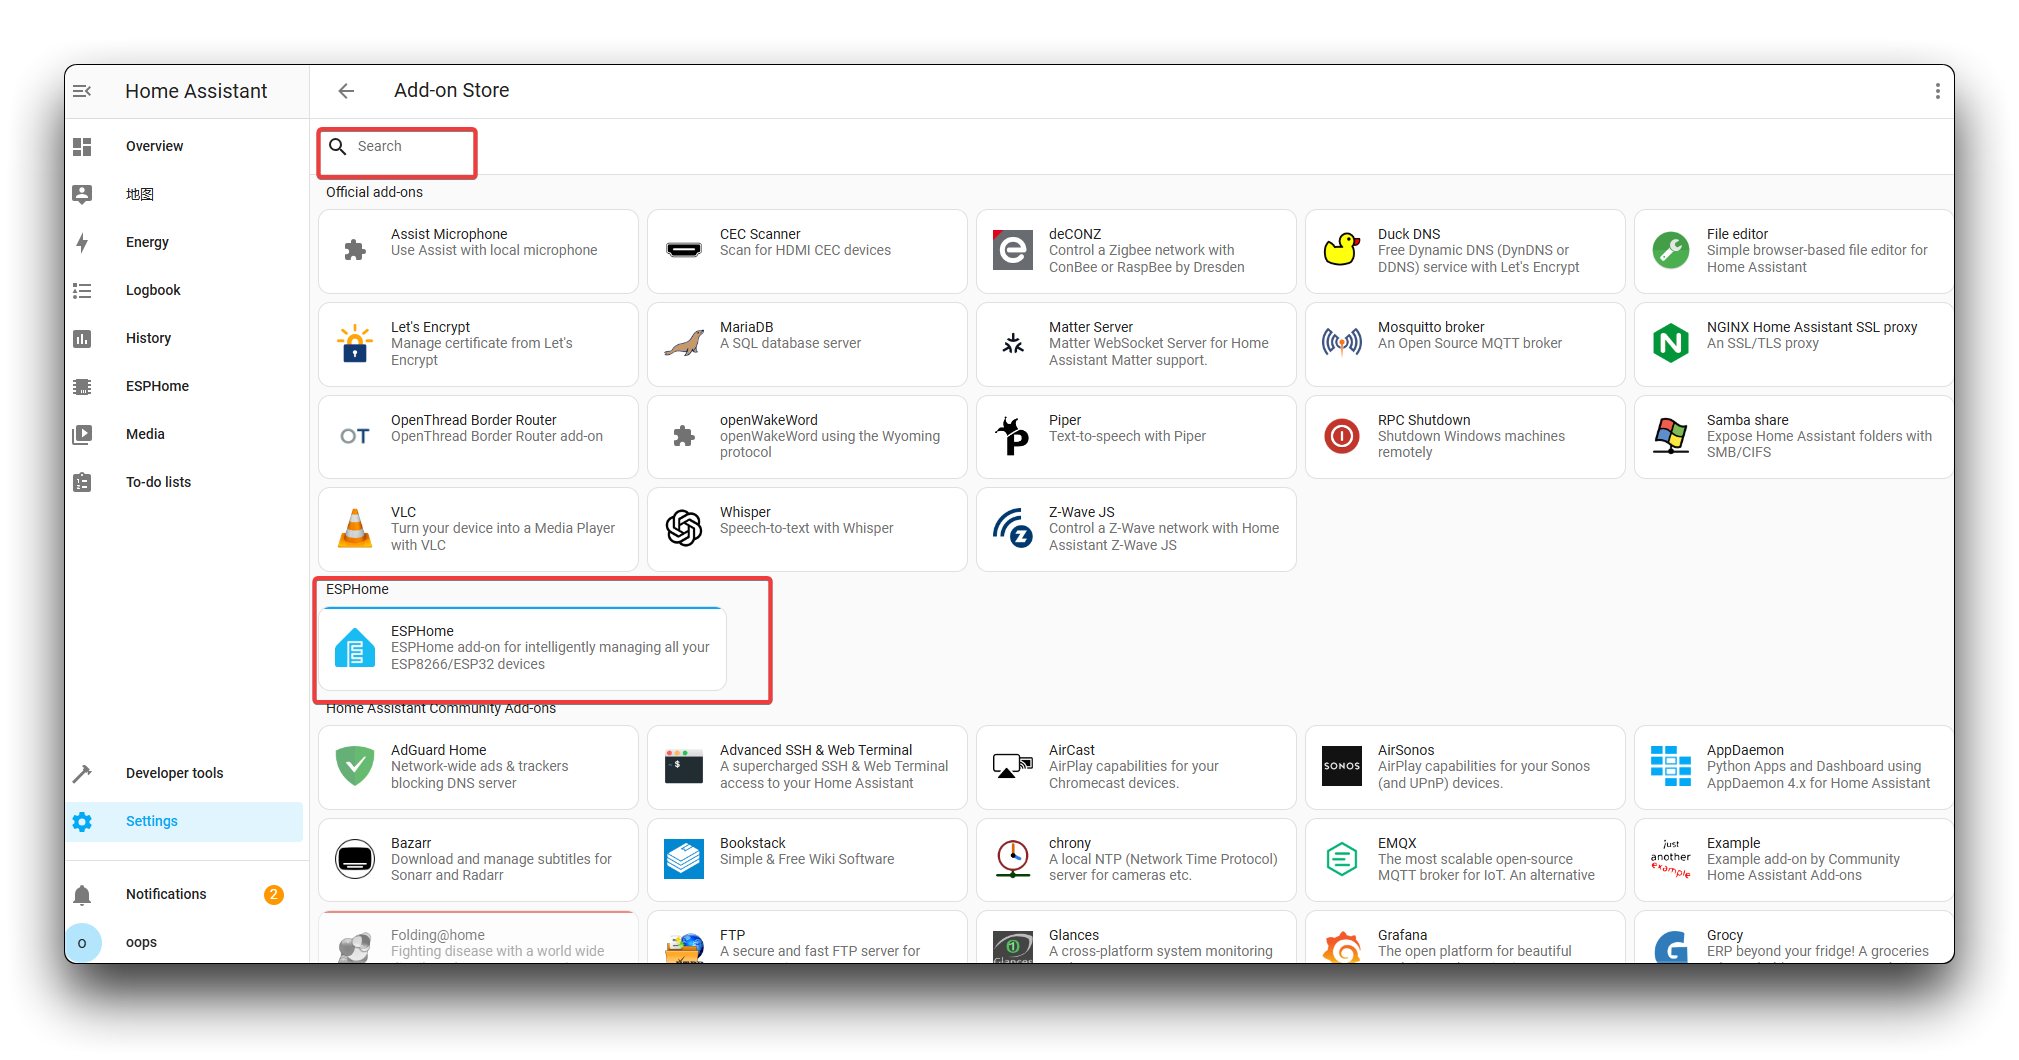
Task: Open ESPHome in the sidebar
Action: 185,386
